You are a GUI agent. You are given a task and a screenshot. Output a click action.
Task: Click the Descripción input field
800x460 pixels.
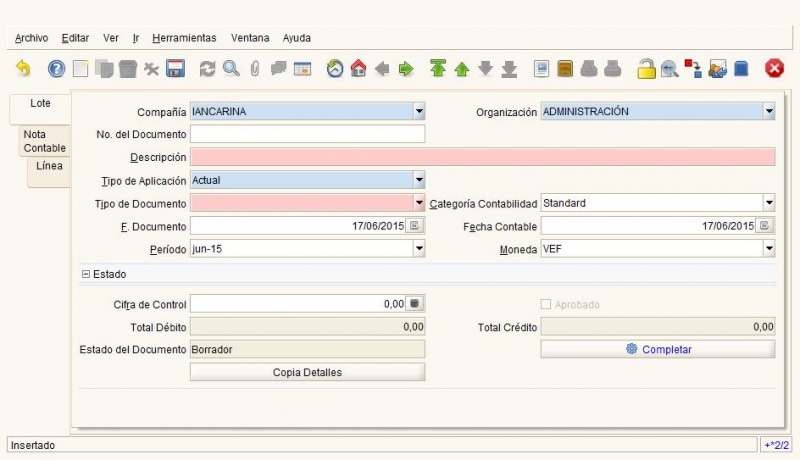click(482, 157)
